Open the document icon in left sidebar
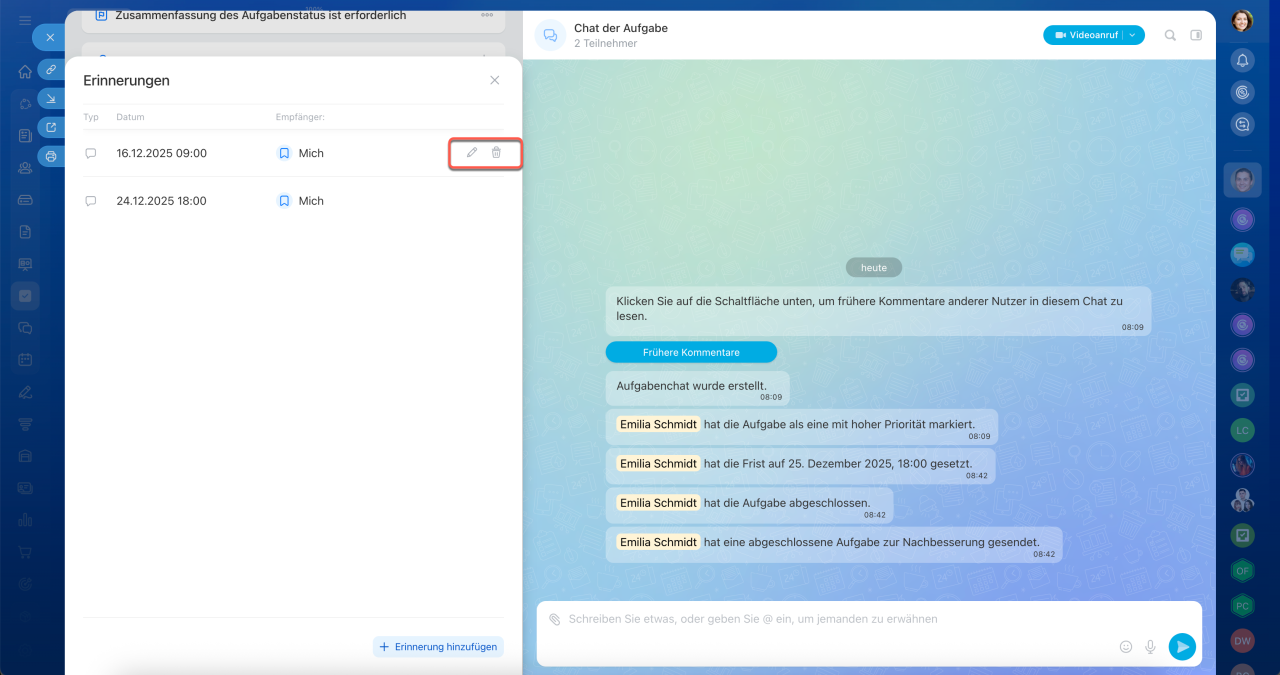 point(25,231)
